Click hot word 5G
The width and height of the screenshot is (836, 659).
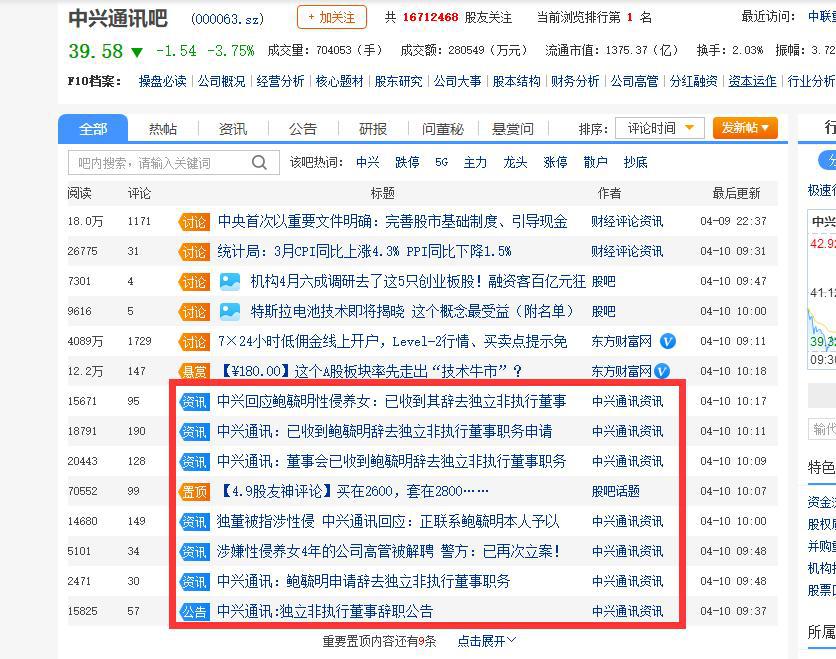coord(441,162)
